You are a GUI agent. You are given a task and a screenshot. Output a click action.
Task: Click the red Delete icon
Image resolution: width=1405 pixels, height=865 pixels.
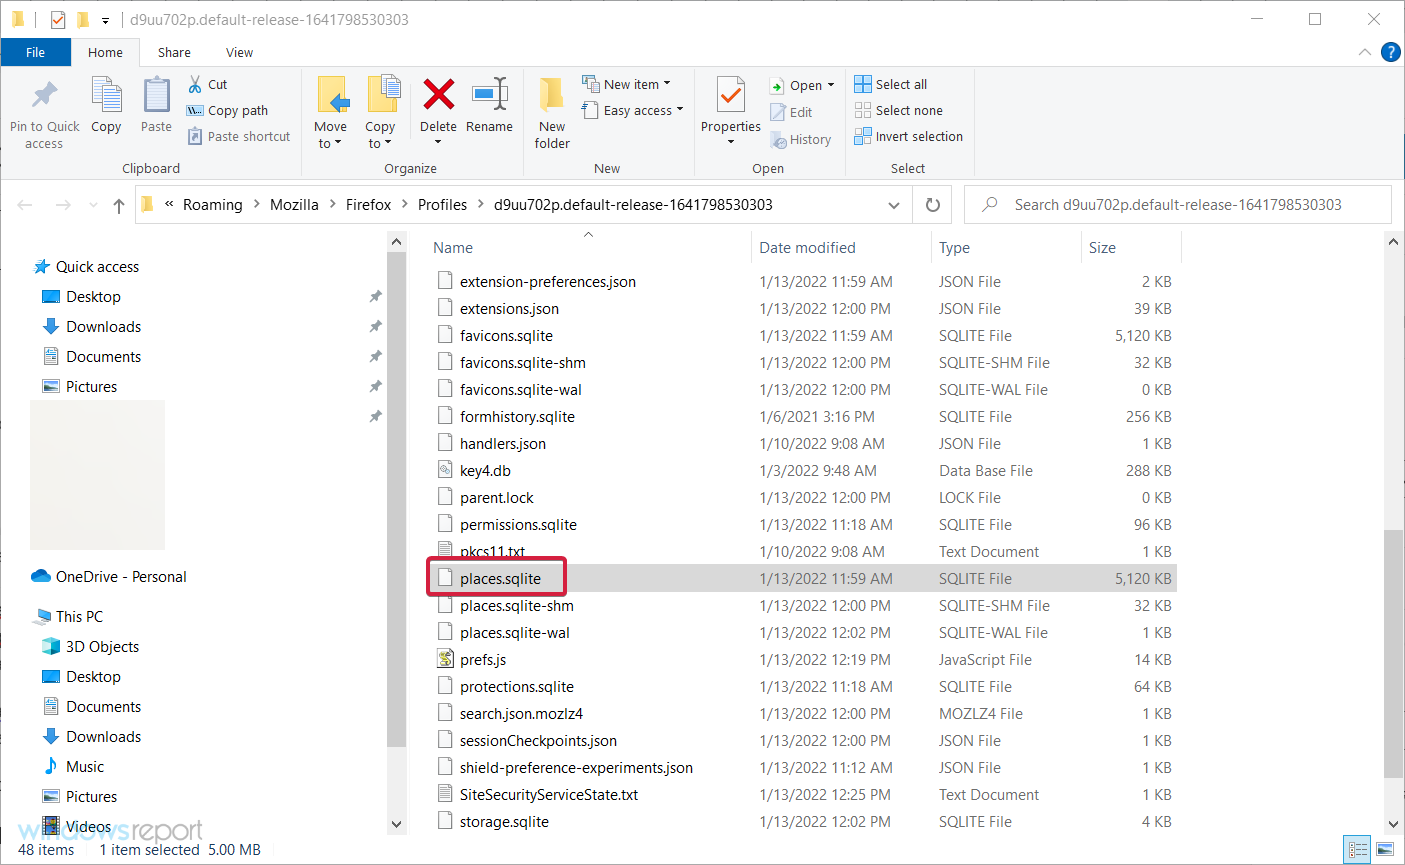pos(438,94)
